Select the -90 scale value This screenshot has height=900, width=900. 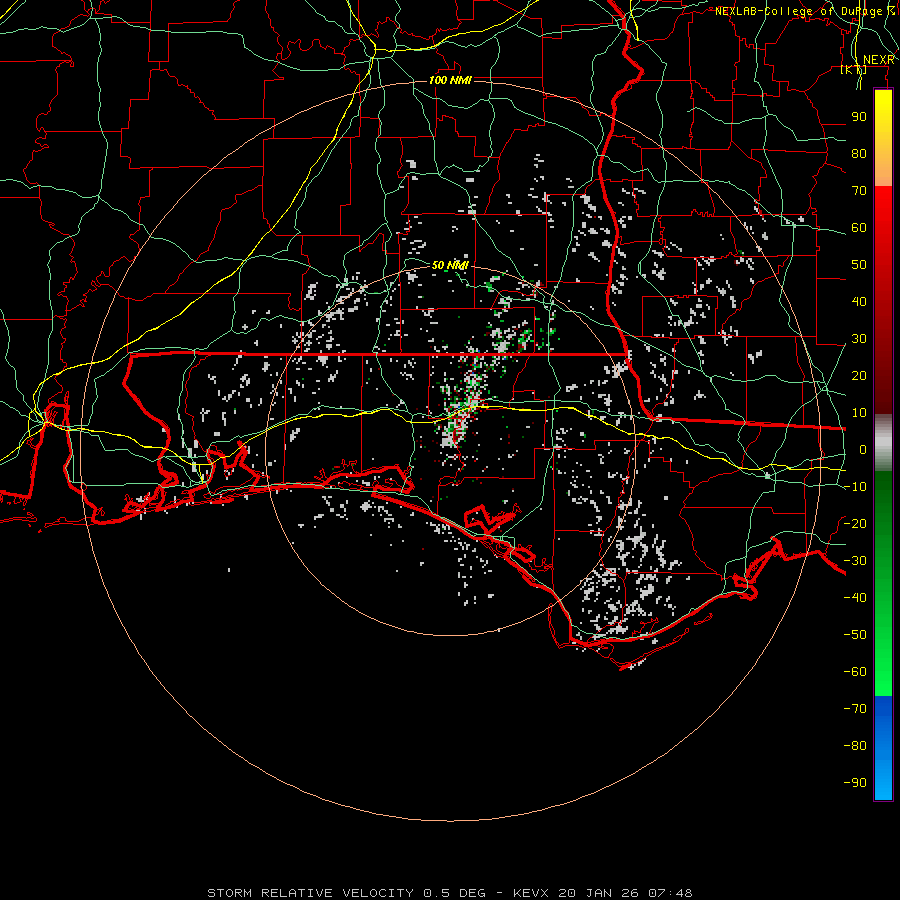click(x=855, y=783)
